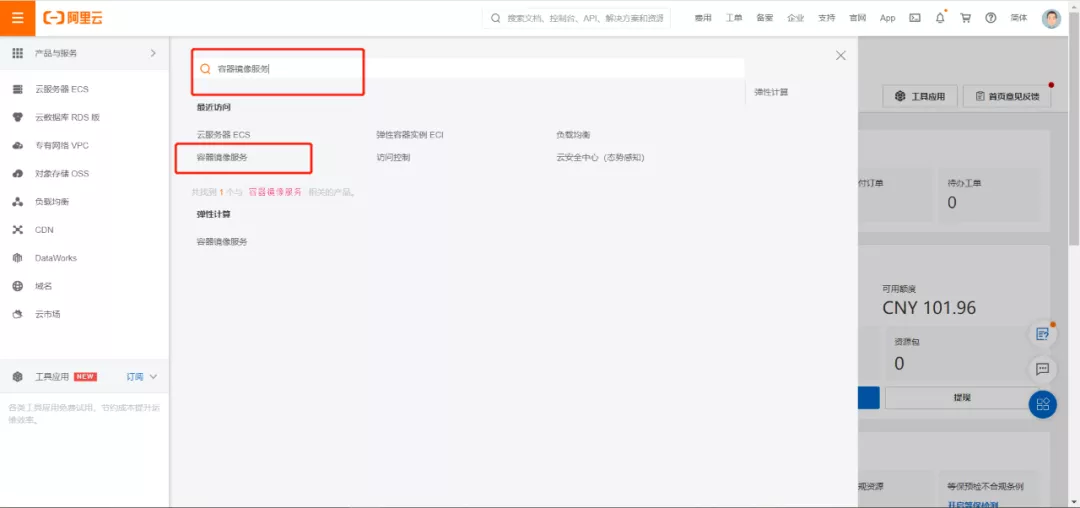The width and height of the screenshot is (1080, 508).
Task: Open the notifications bell
Action: click(940, 18)
